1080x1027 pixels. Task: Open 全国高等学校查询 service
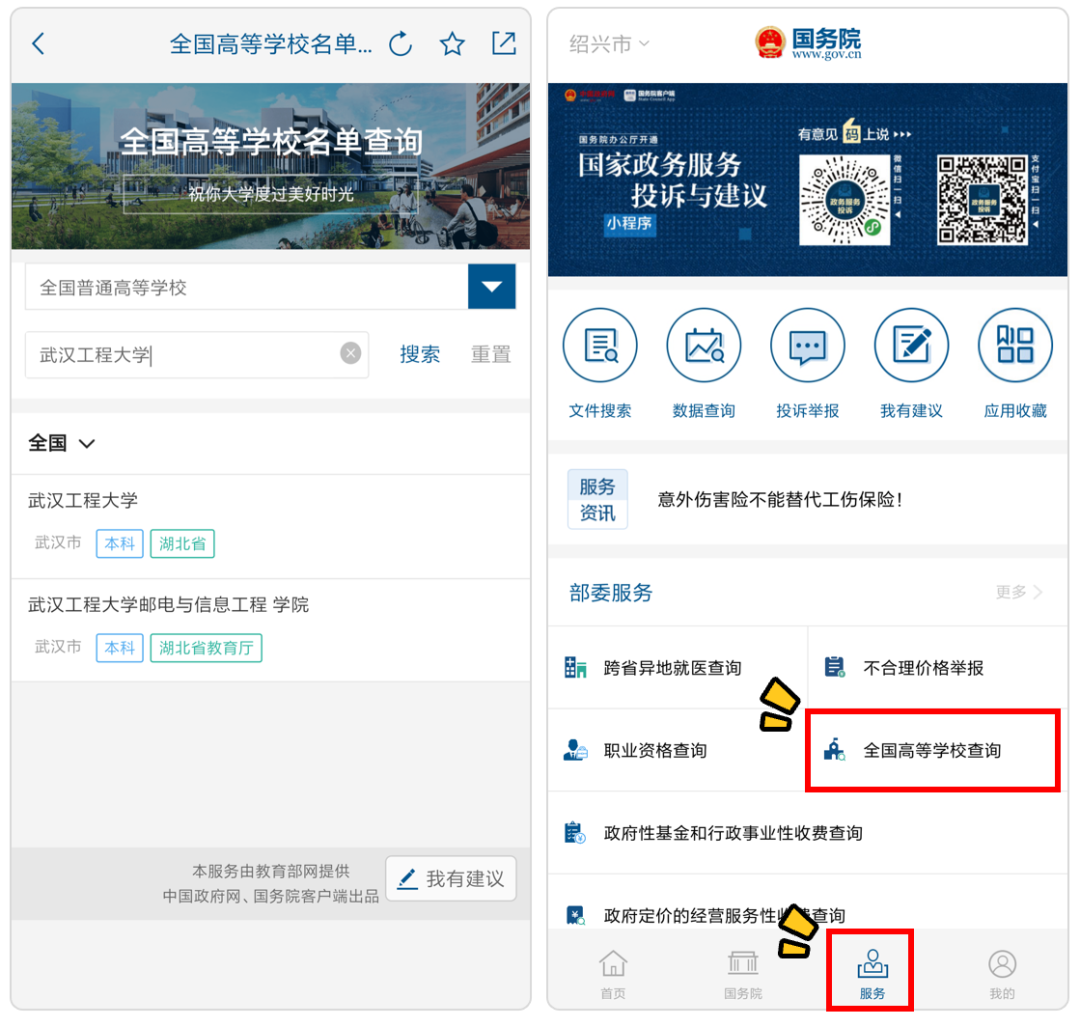point(933,750)
